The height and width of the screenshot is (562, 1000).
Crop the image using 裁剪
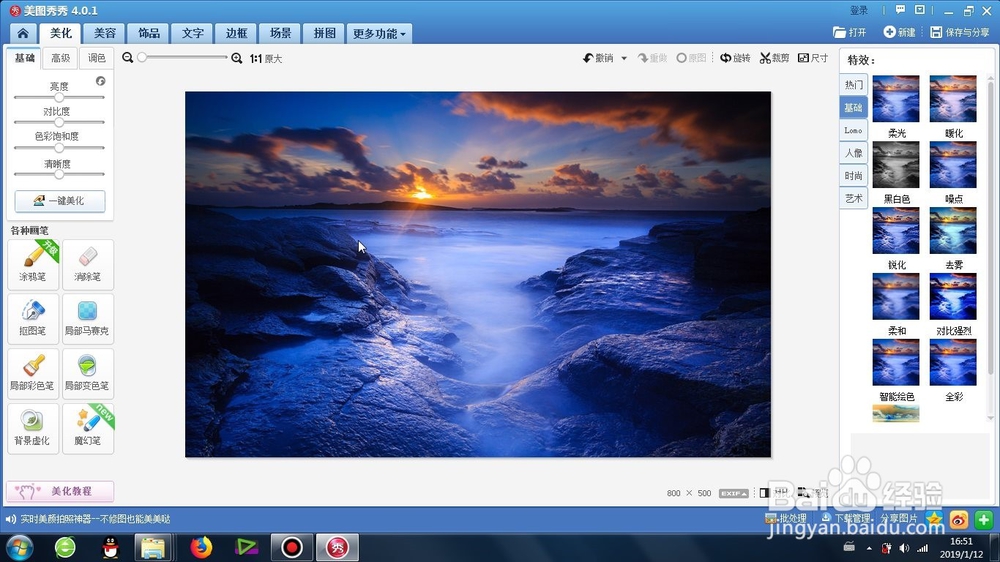(774, 58)
